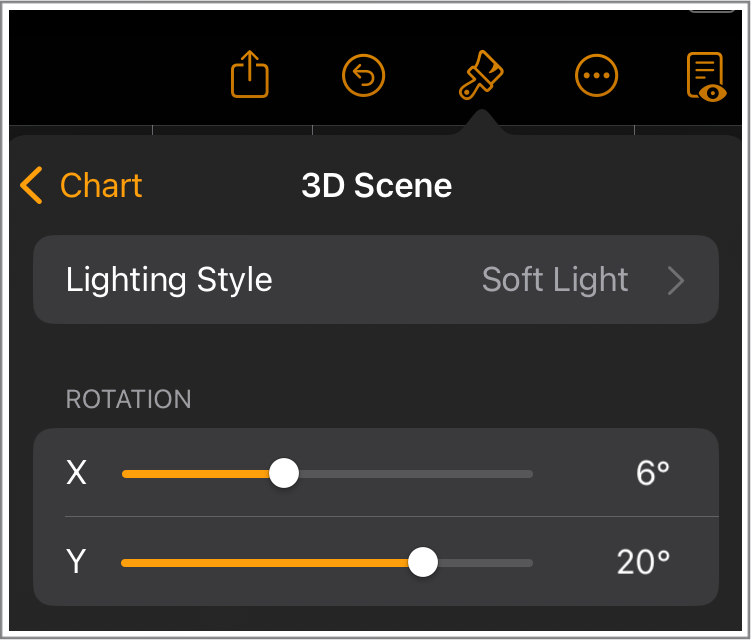Click the 6° X rotation value
752x640 pixels.
(652, 473)
